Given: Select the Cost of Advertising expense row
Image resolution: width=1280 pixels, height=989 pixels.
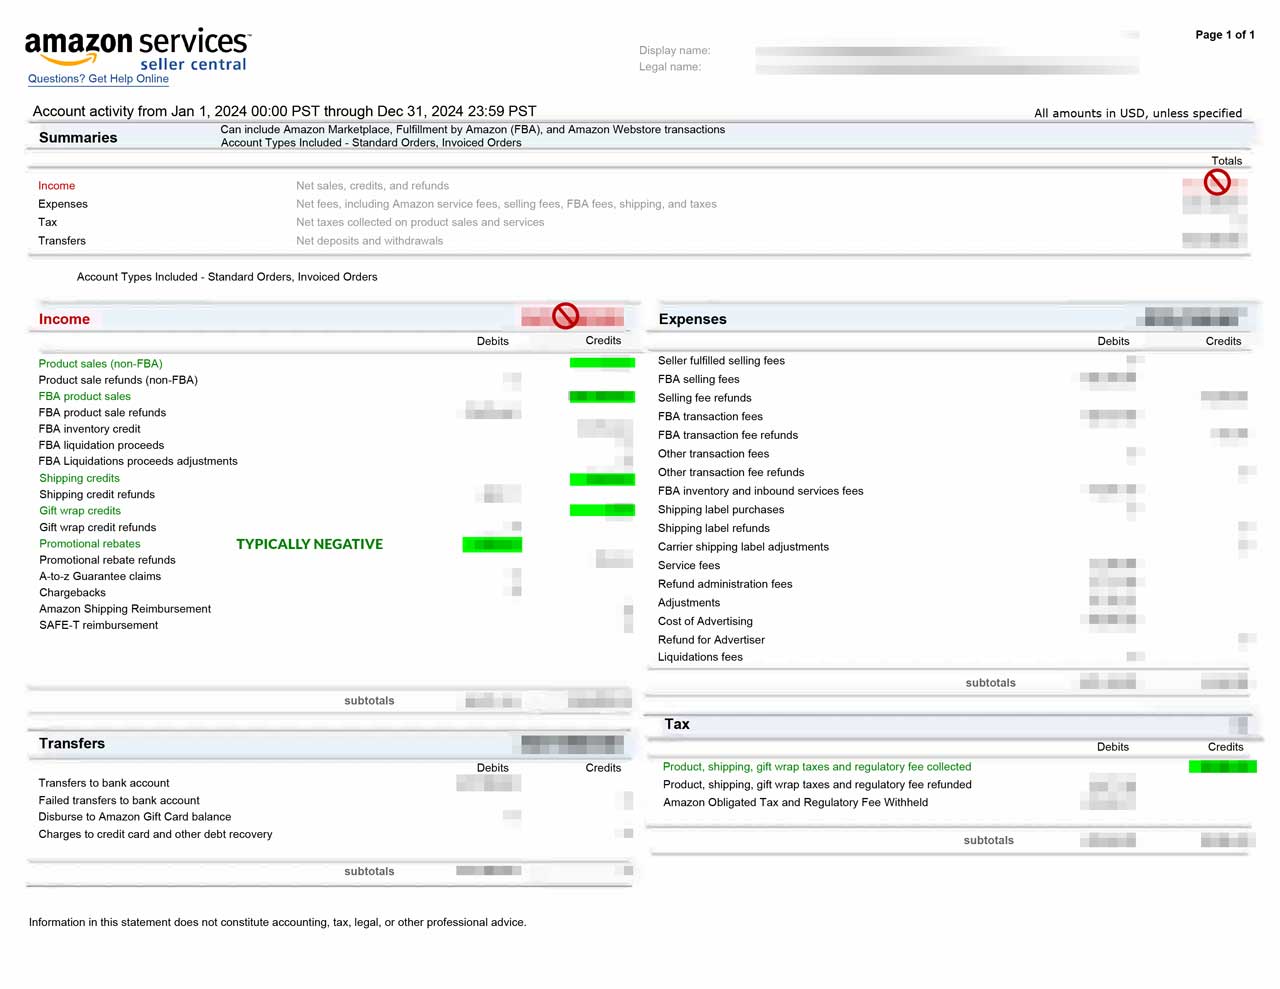Looking at the screenshot, I should 705,621.
